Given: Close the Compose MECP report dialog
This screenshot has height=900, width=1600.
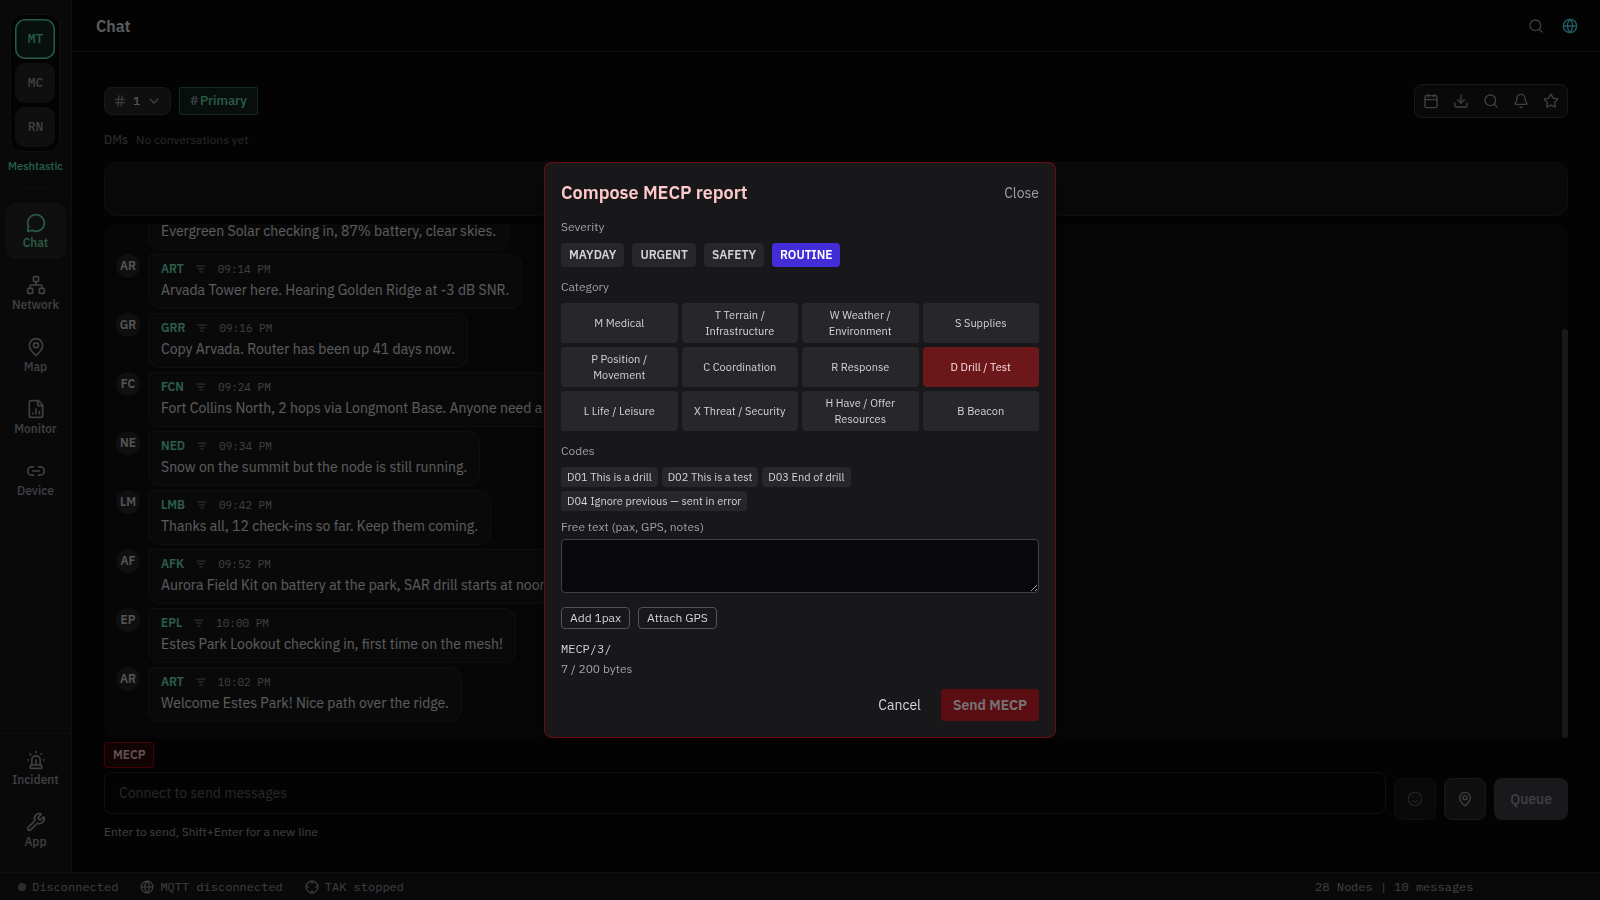Looking at the screenshot, I should (1021, 193).
